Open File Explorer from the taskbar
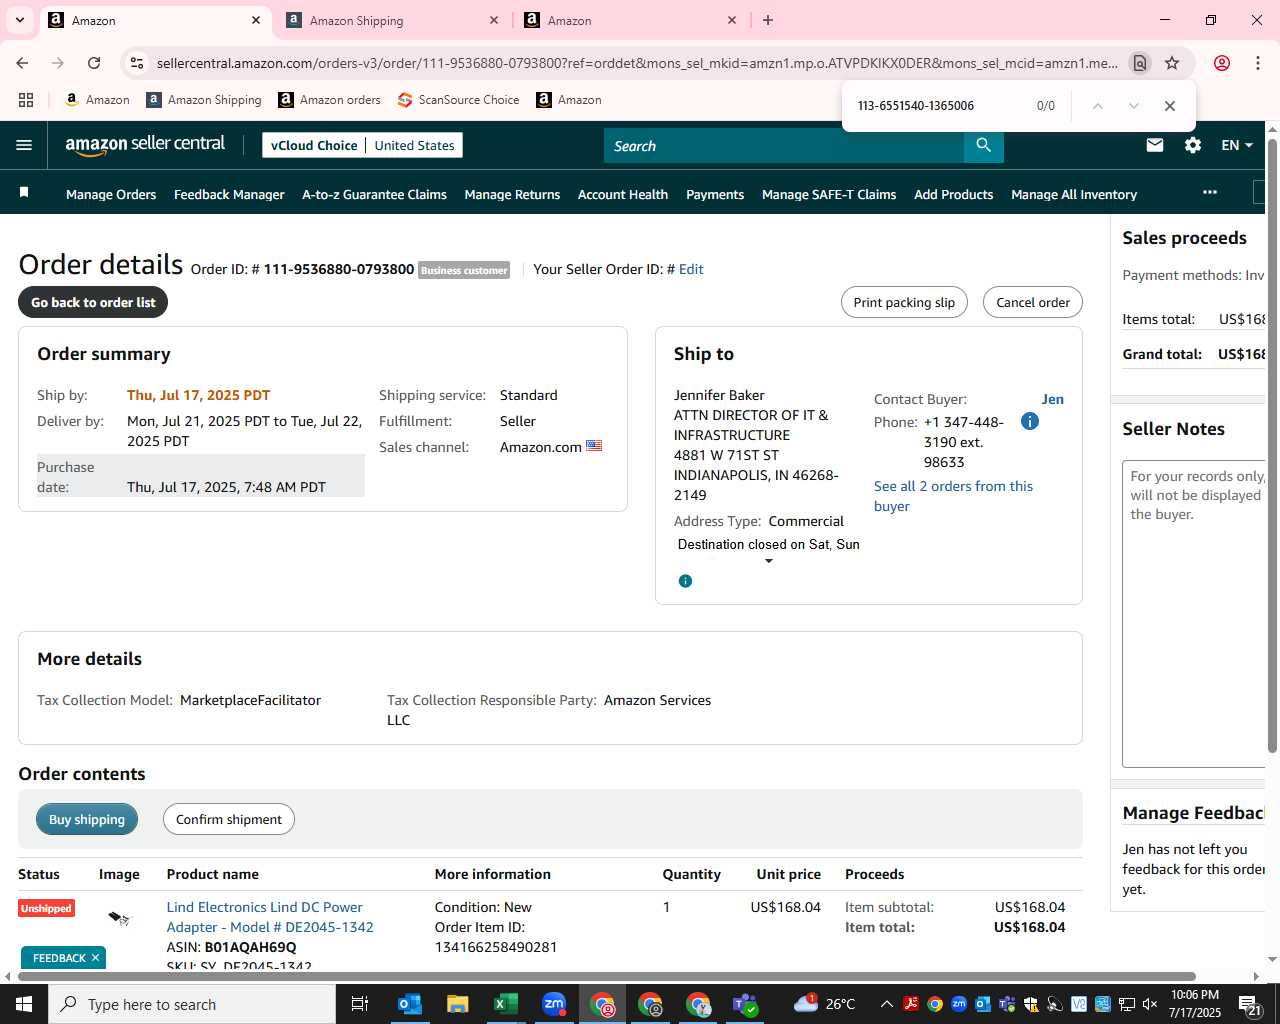 [x=458, y=1004]
